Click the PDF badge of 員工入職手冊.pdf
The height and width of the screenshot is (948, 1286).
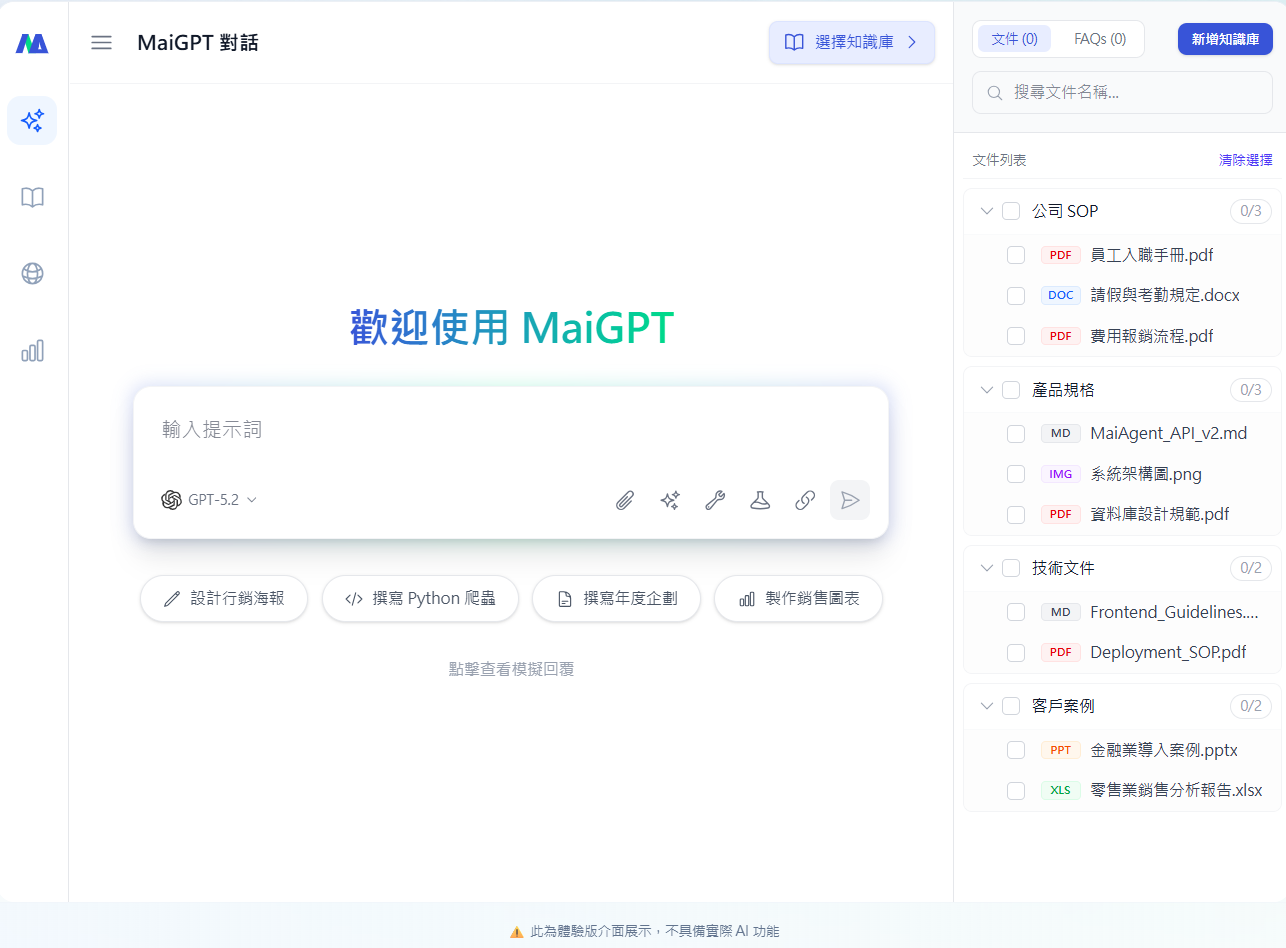(x=1061, y=255)
